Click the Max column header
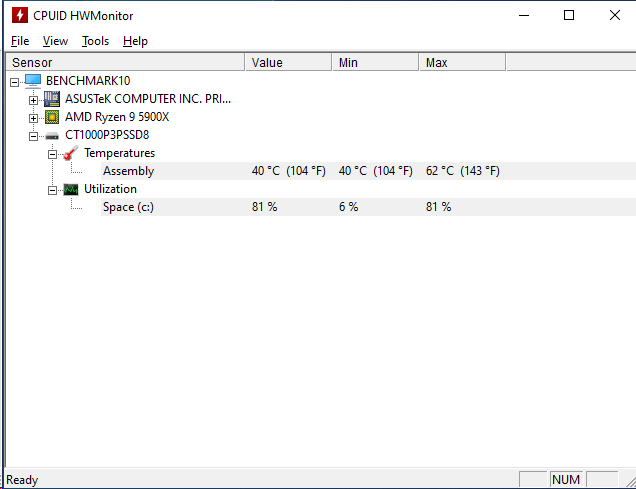 point(462,62)
